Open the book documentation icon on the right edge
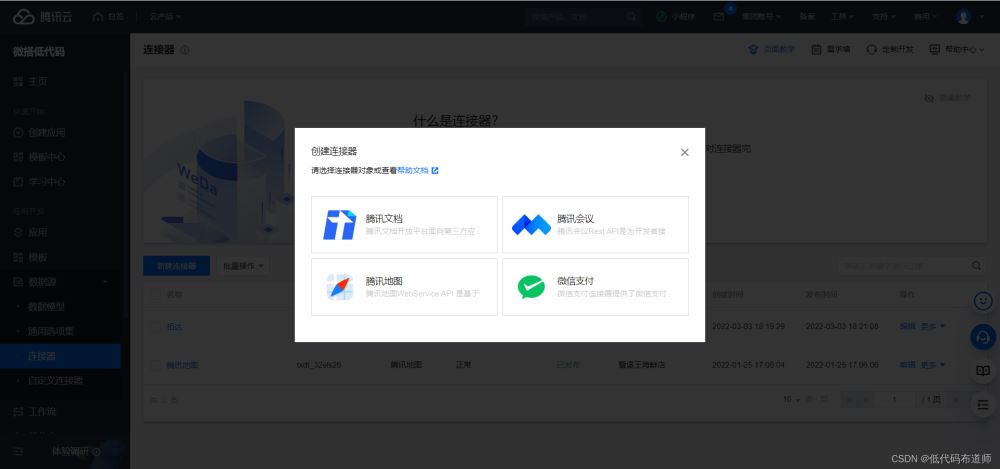 (x=983, y=371)
